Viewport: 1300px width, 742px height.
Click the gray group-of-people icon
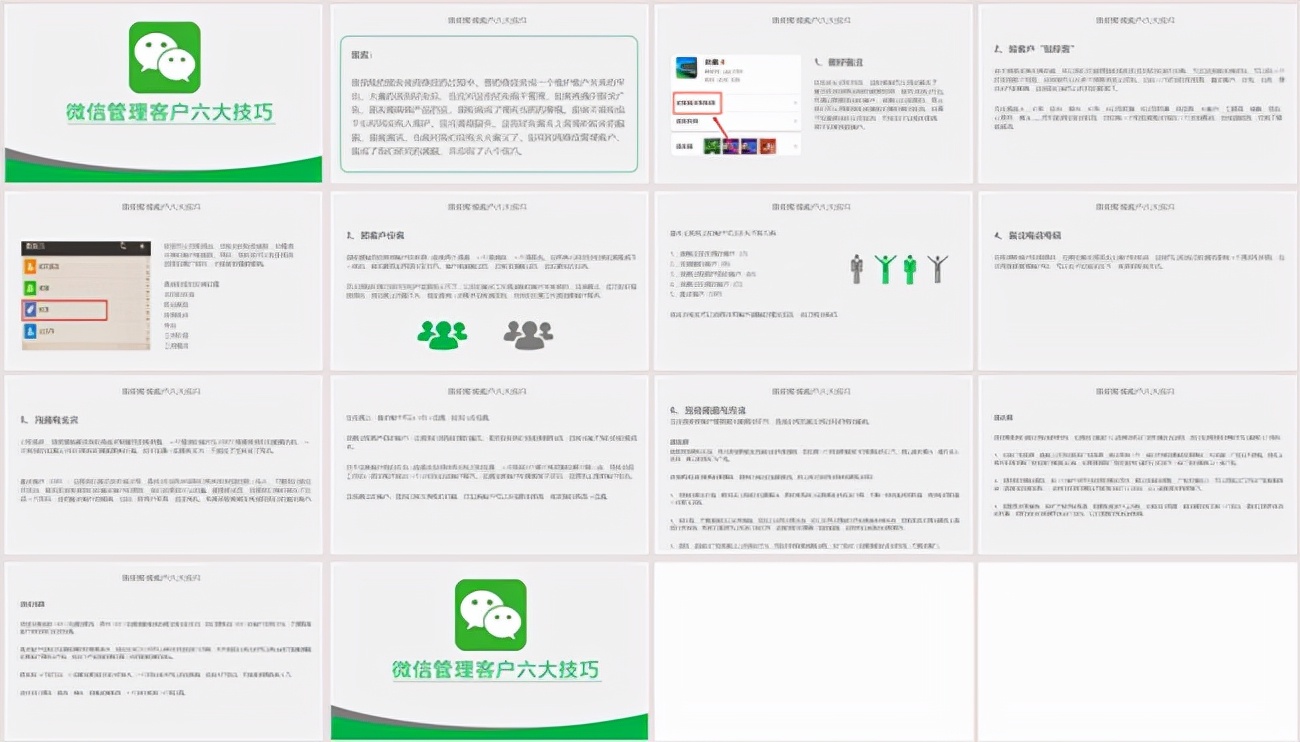point(528,335)
